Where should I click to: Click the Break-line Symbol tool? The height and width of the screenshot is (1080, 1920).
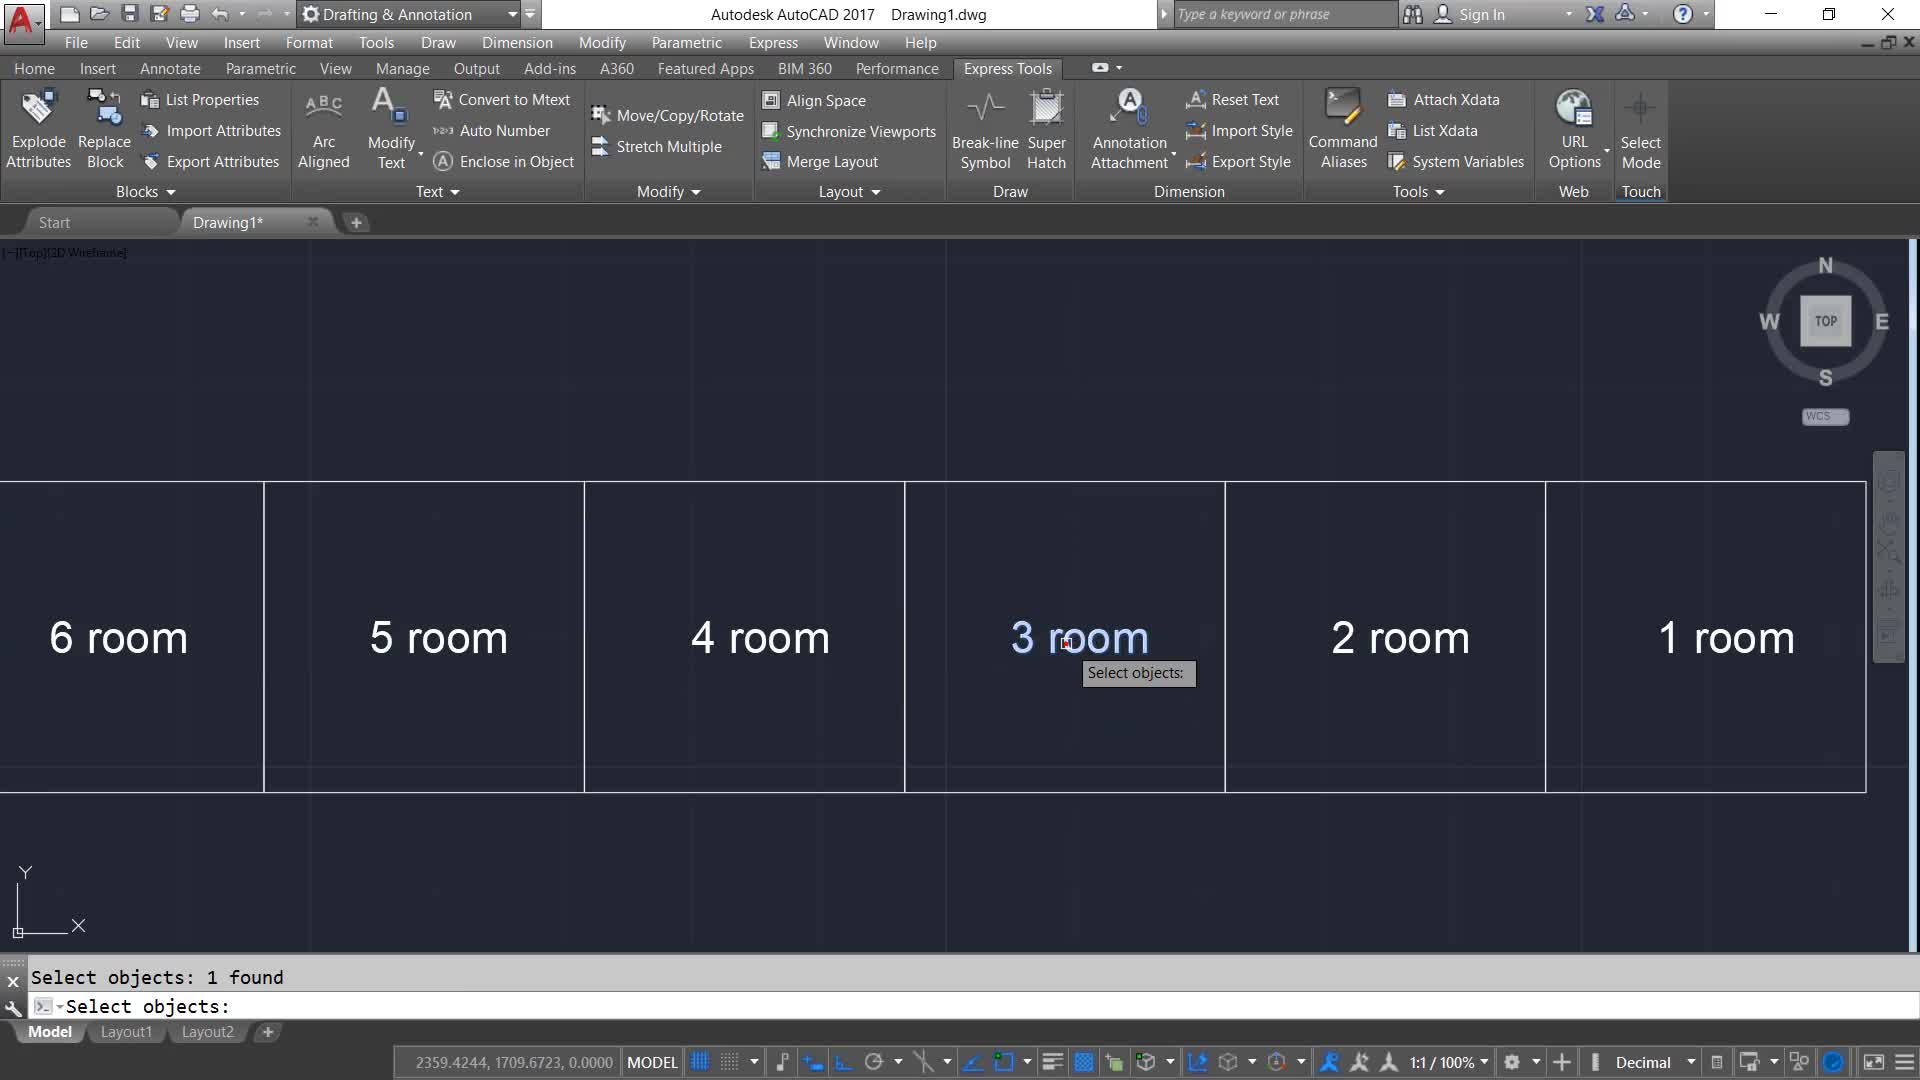[985, 130]
